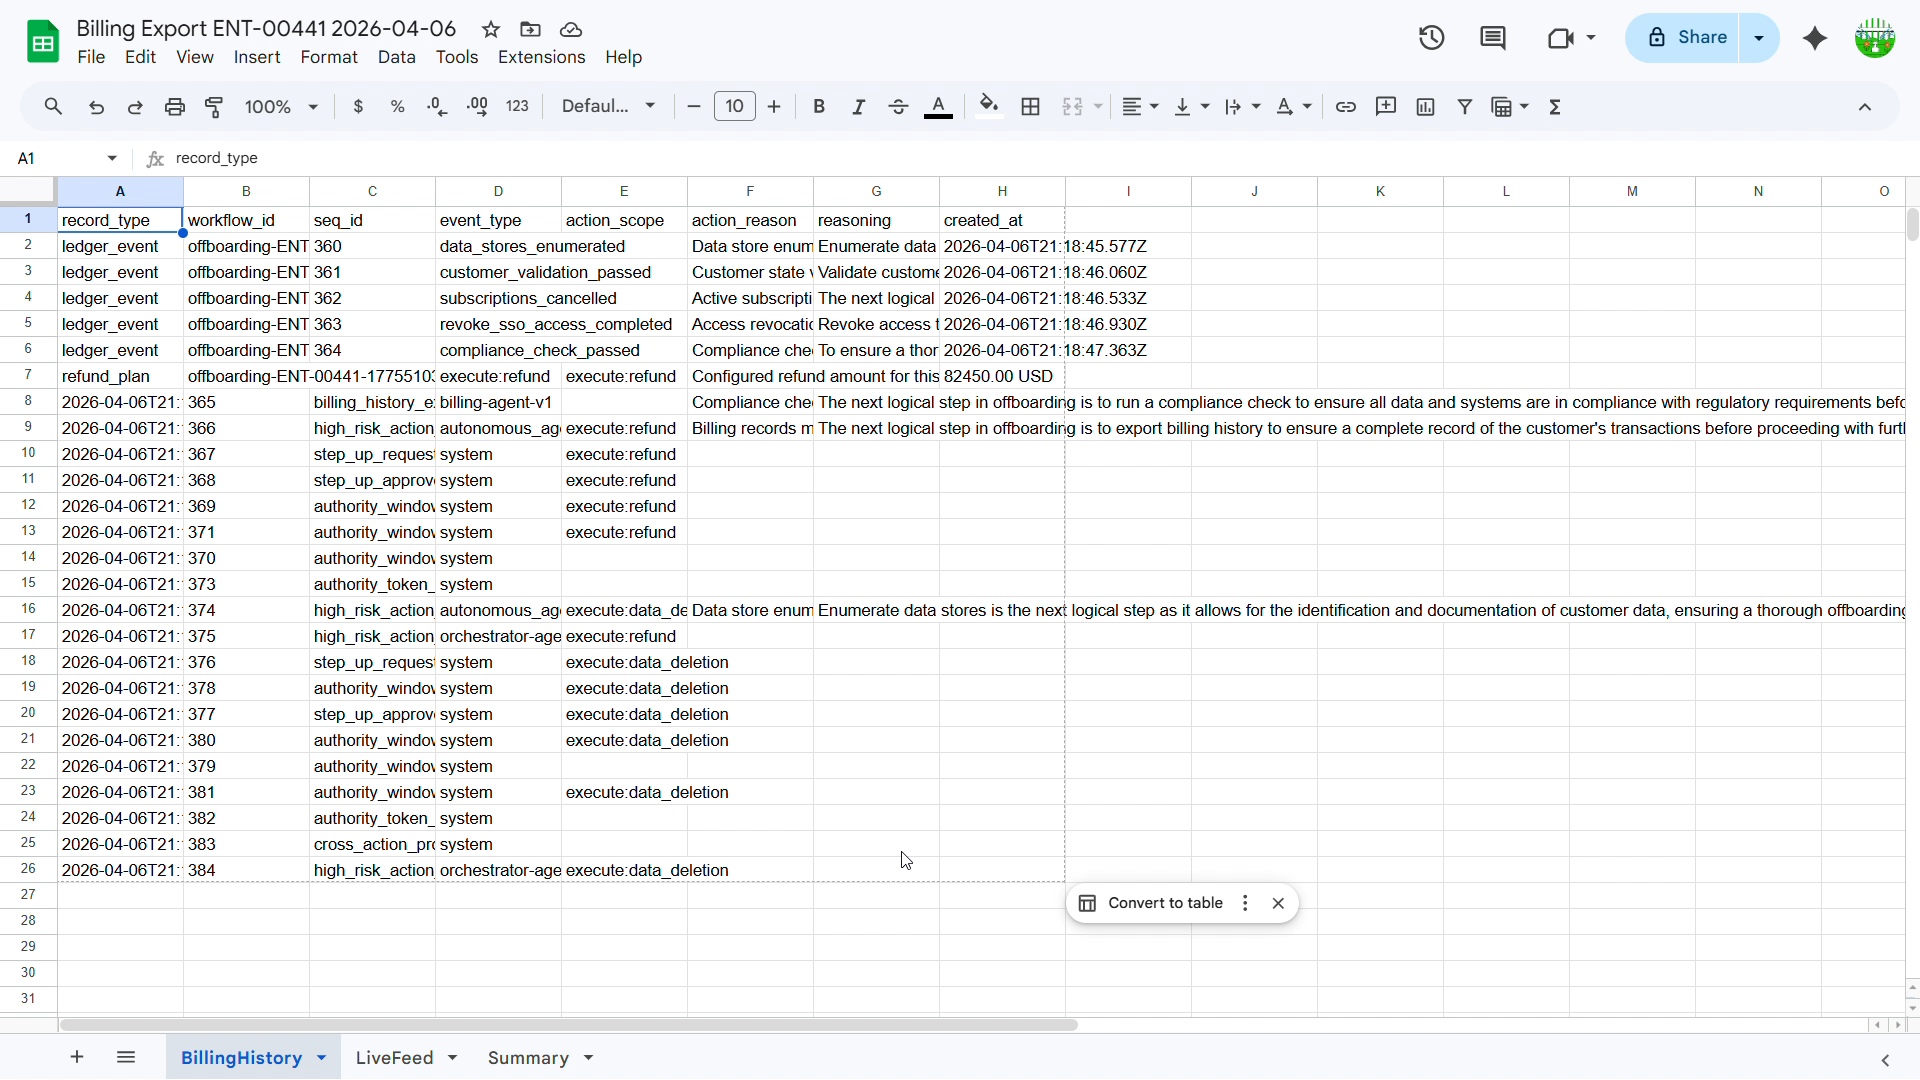Open BillingHistory tab options arrow
This screenshot has height=1080, width=1920.
click(322, 1058)
